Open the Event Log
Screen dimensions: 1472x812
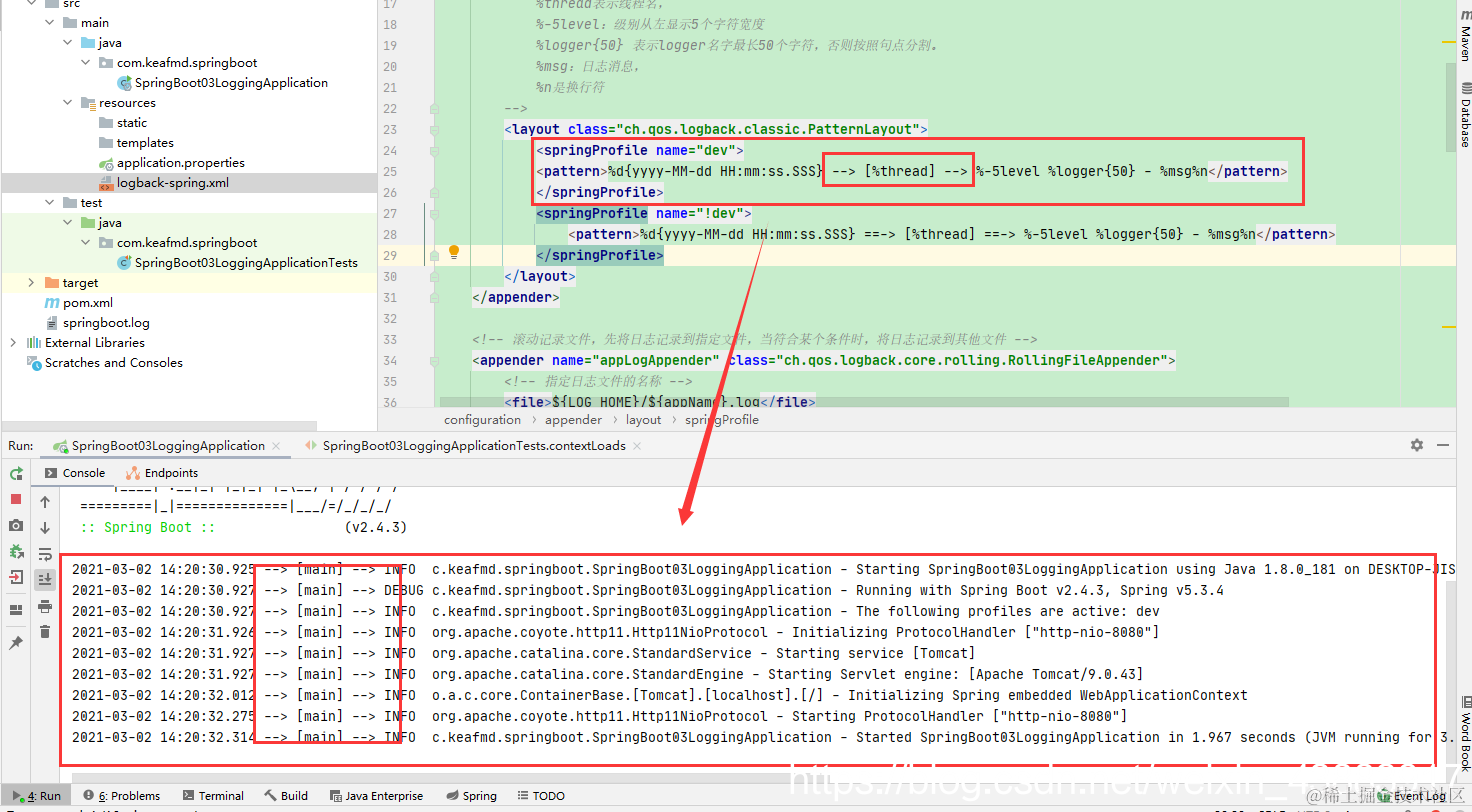pos(1412,796)
